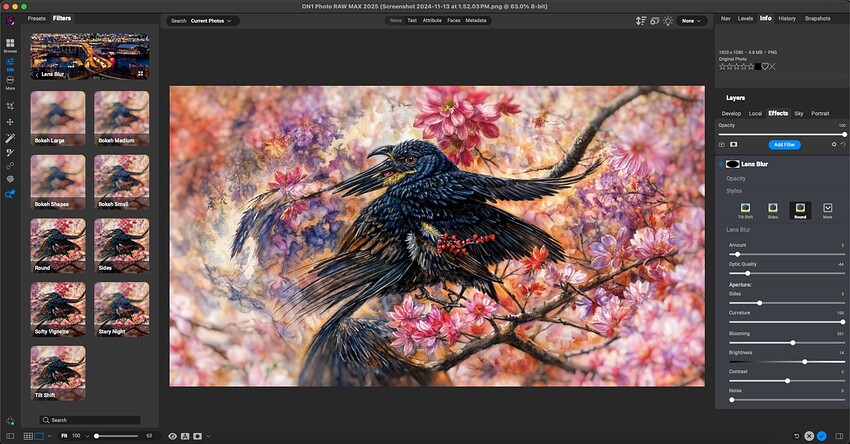850x444 pixels.
Task: Open the More styles dropdown
Action: [x=828, y=210]
